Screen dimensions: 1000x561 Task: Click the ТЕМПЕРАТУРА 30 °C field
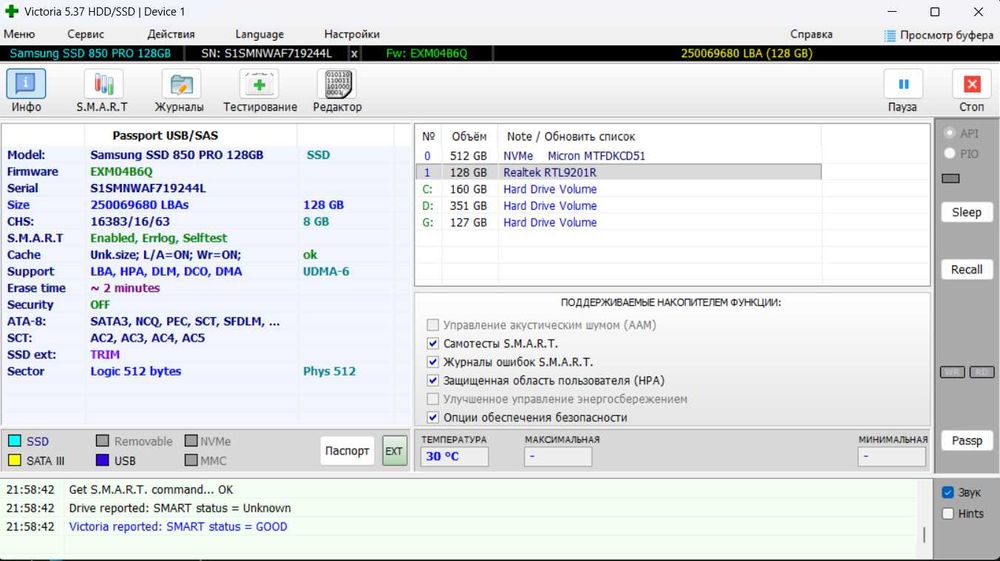[x=454, y=456]
